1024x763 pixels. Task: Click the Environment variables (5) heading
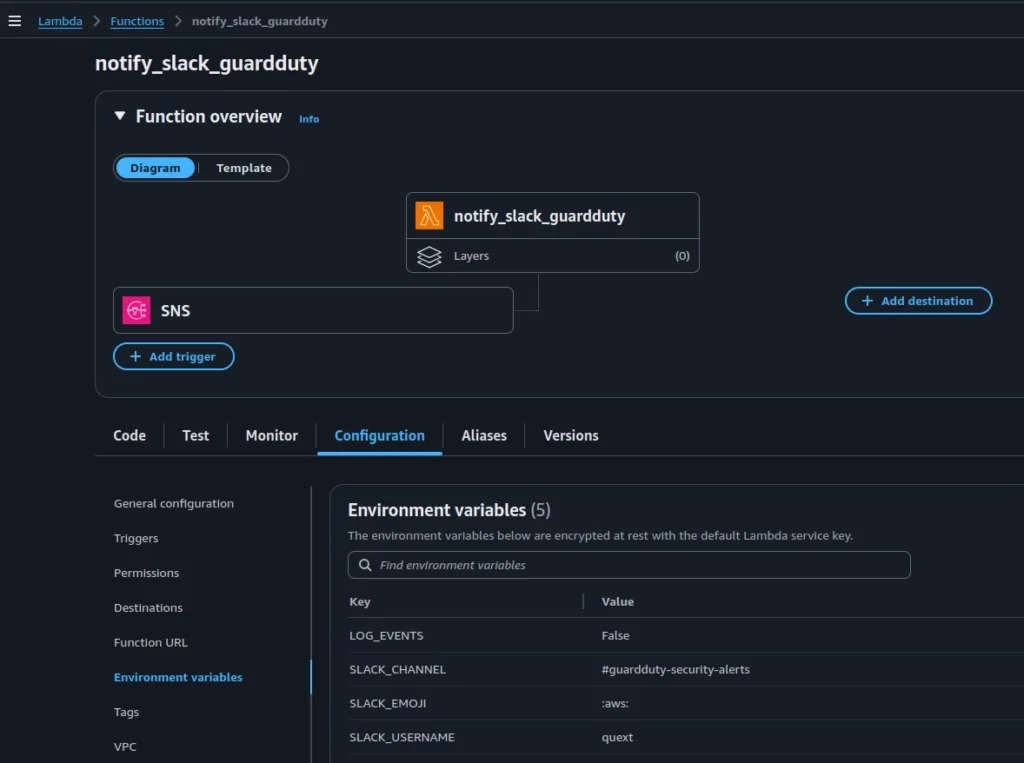449,510
